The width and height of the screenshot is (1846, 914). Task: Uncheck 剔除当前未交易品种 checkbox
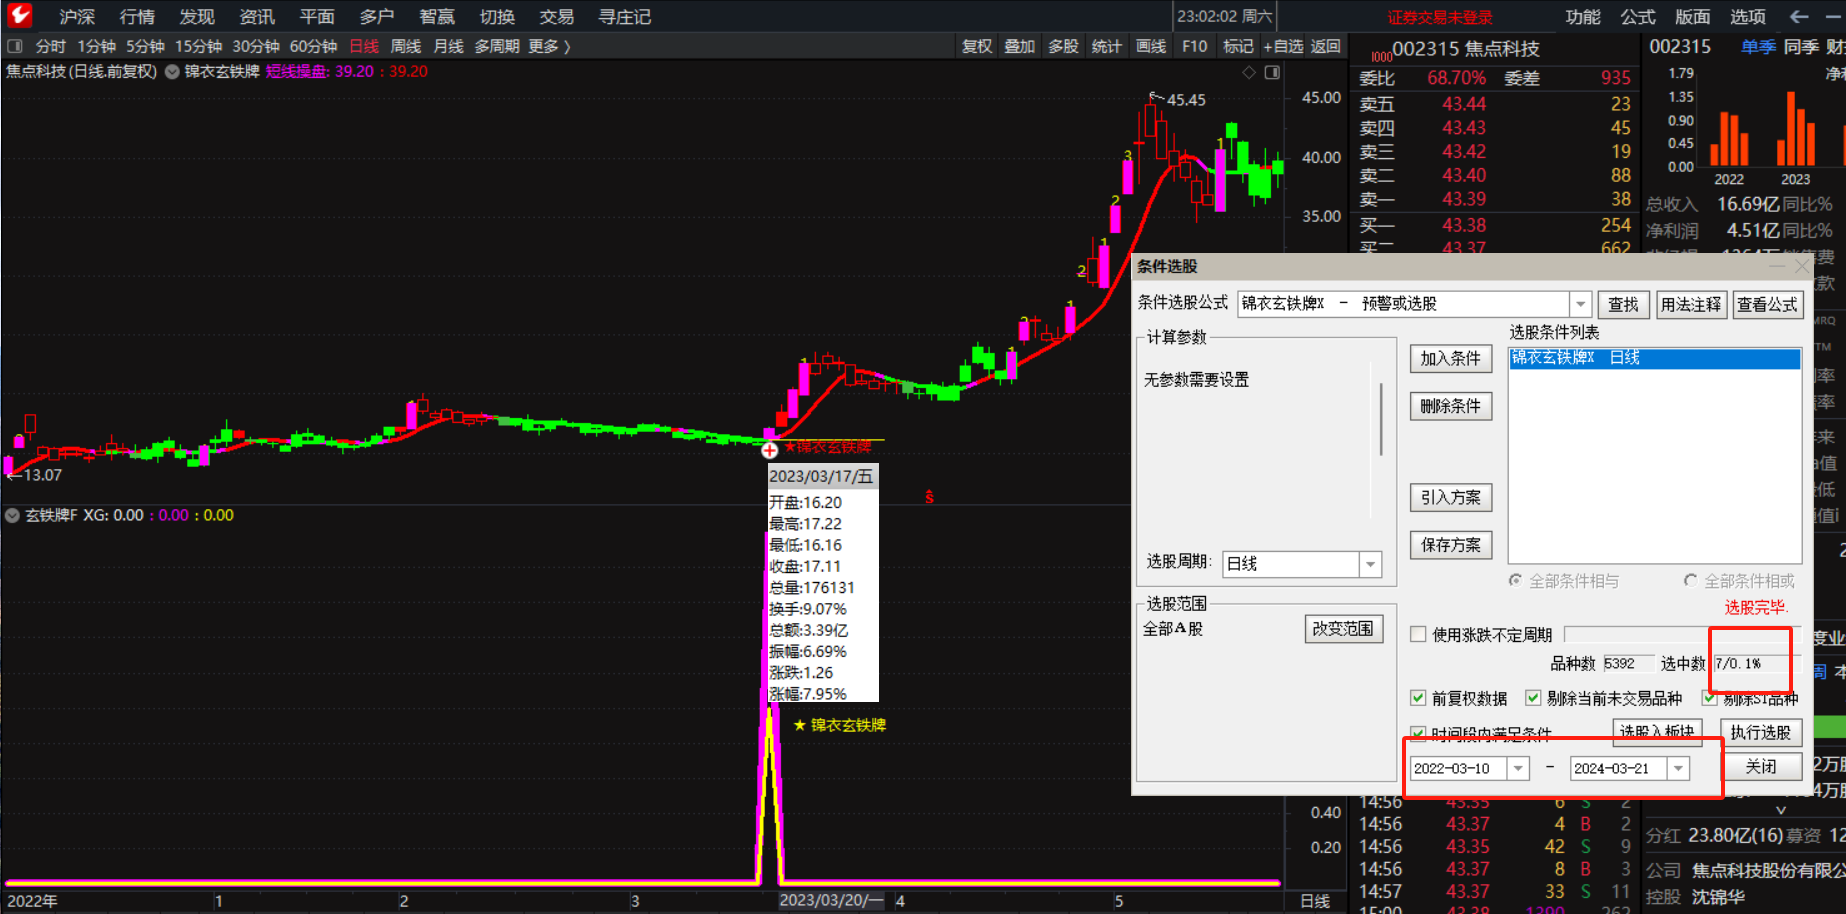(1533, 698)
